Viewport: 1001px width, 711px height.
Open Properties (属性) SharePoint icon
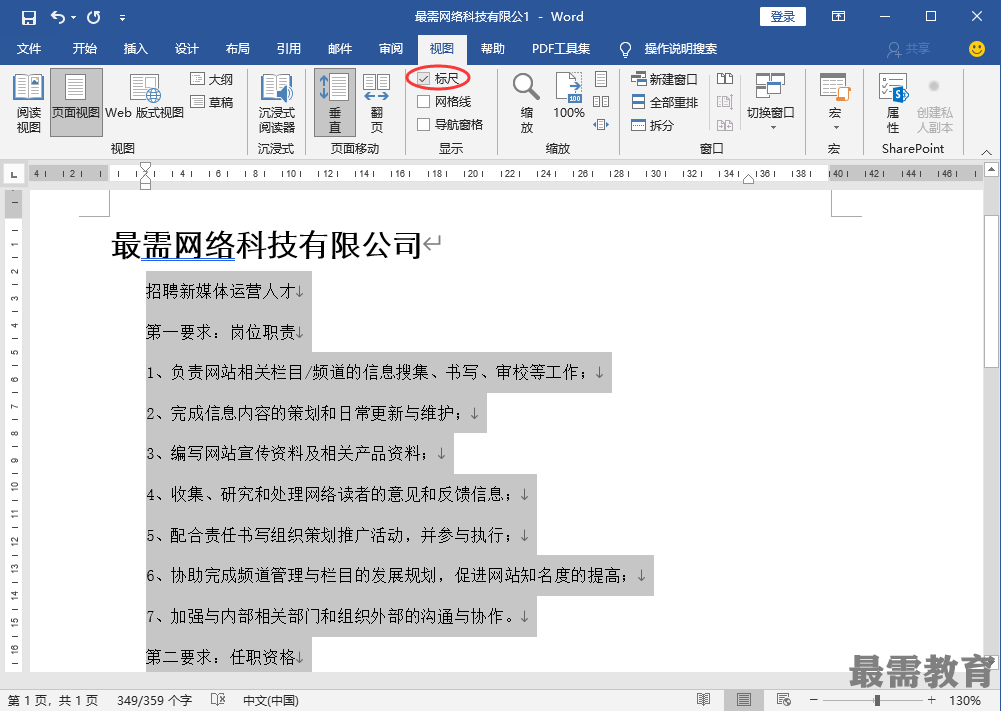[892, 103]
